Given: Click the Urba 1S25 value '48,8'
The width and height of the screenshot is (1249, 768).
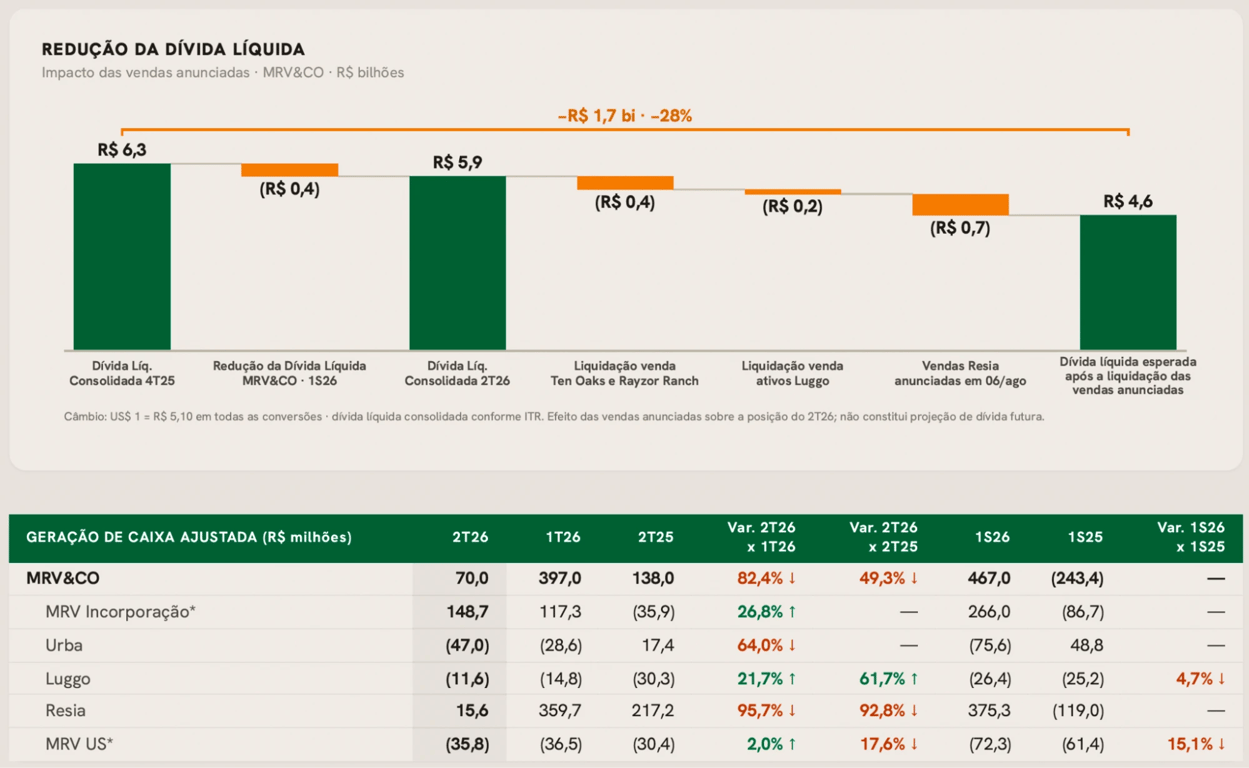Looking at the screenshot, I should pos(1086,645).
